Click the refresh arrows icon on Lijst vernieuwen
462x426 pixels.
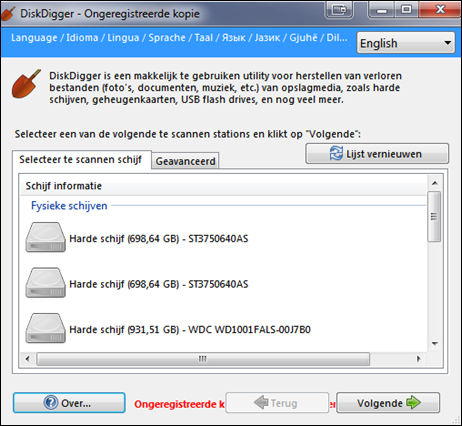tap(336, 153)
